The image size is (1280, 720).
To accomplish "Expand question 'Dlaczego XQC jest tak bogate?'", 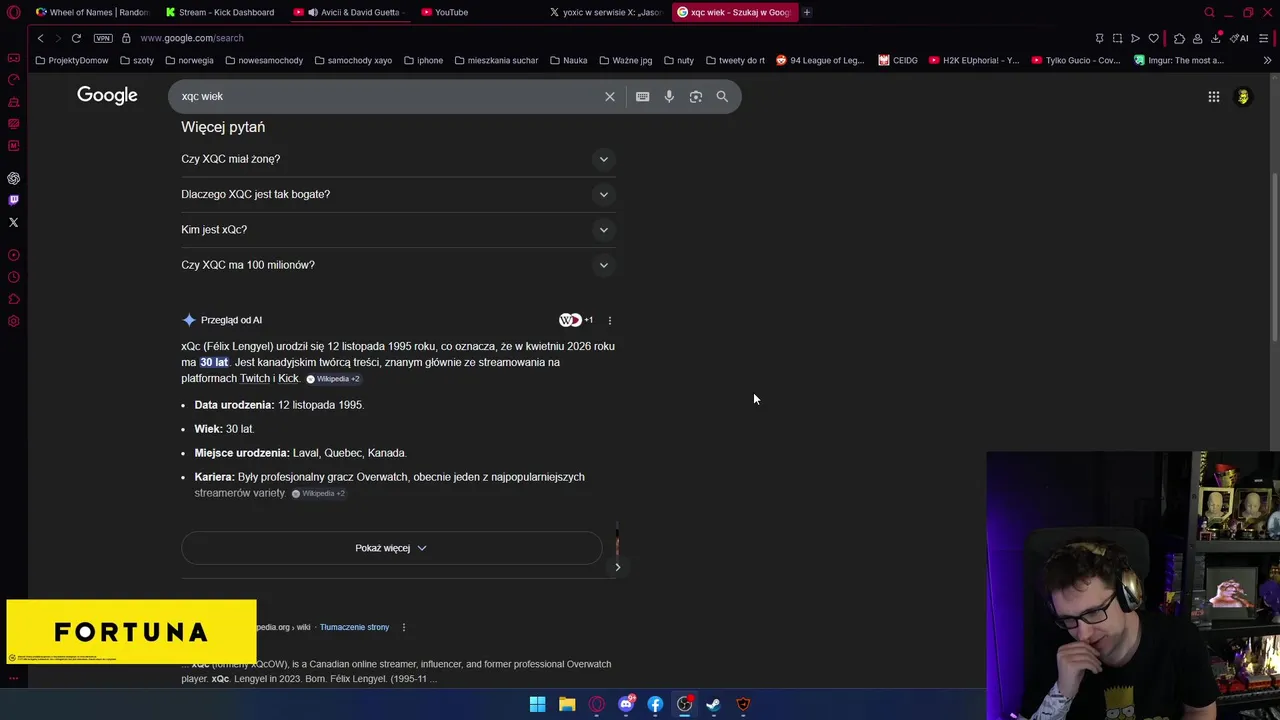I will 396,194.
